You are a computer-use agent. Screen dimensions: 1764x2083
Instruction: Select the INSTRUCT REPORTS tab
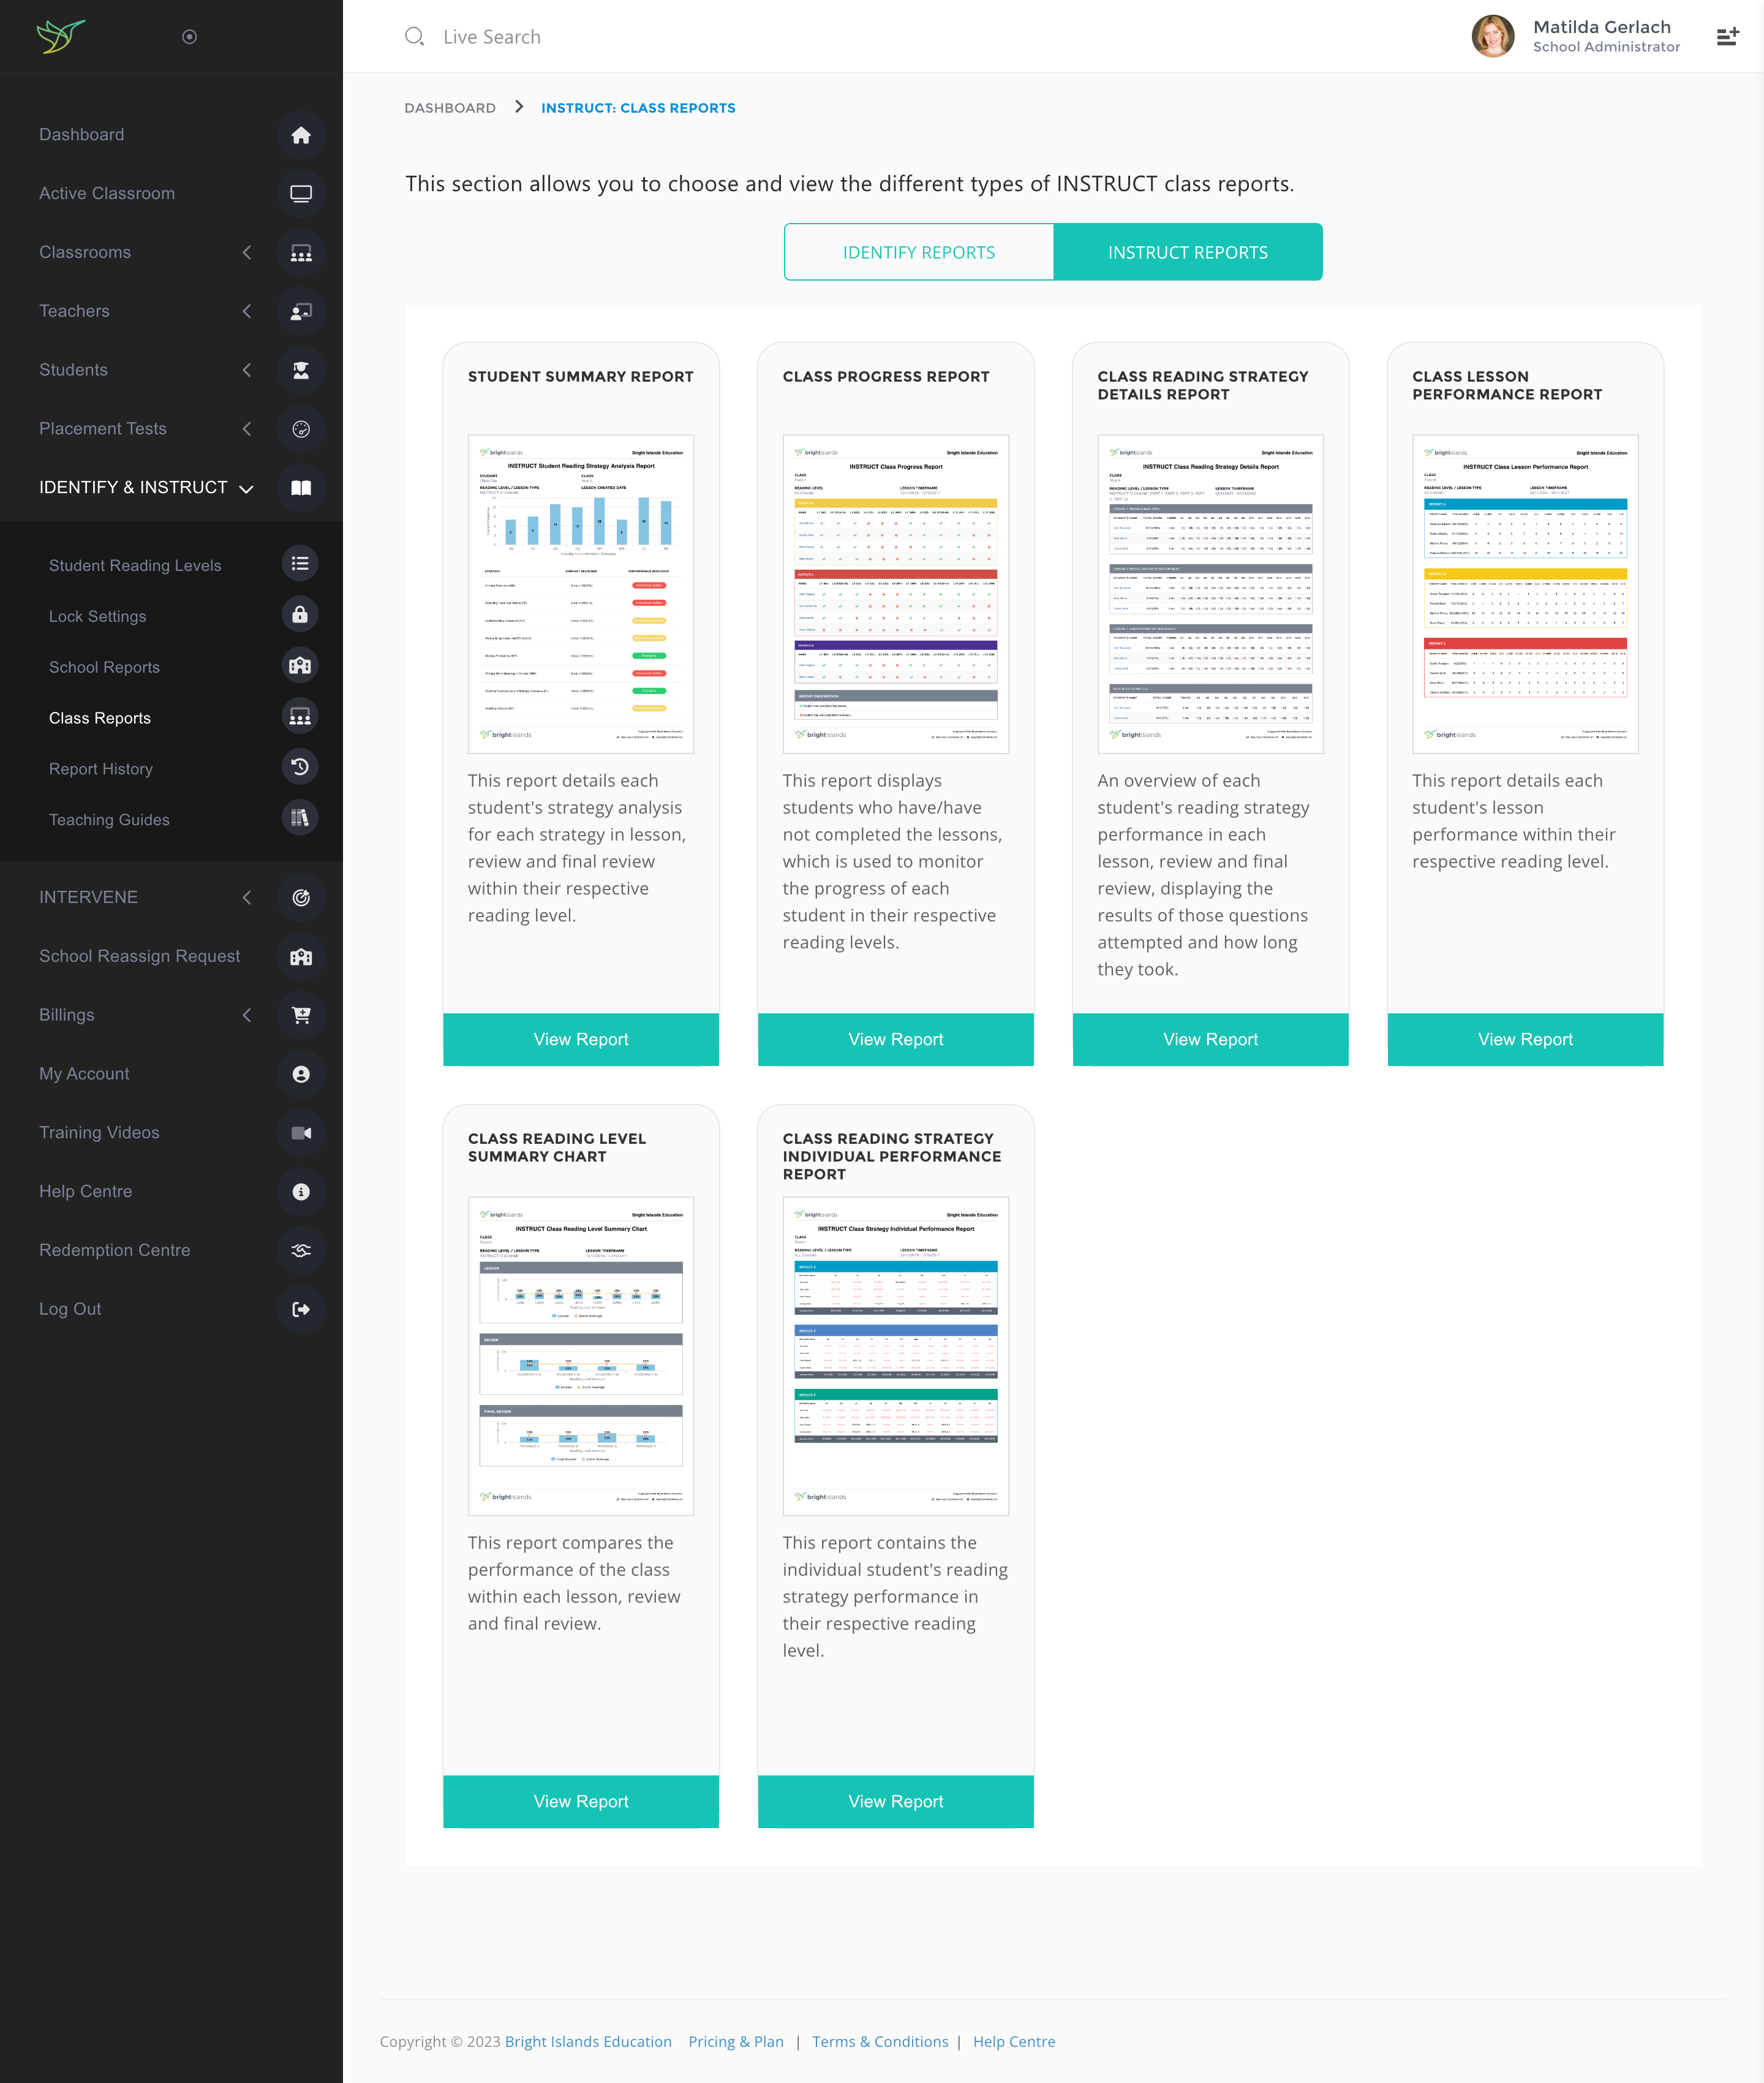[1187, 252]
